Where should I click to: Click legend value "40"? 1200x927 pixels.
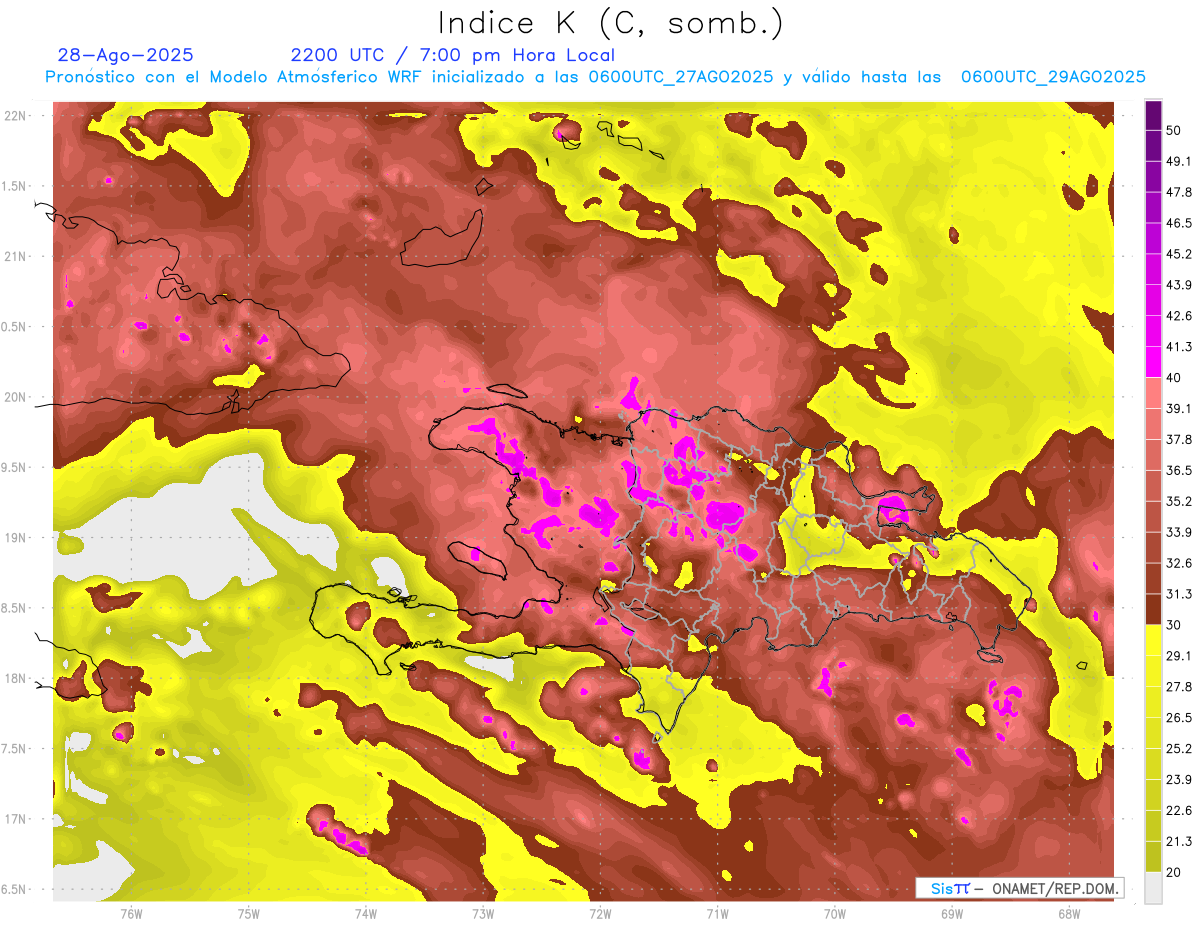pyautogui.click(x=1174, y=377)
